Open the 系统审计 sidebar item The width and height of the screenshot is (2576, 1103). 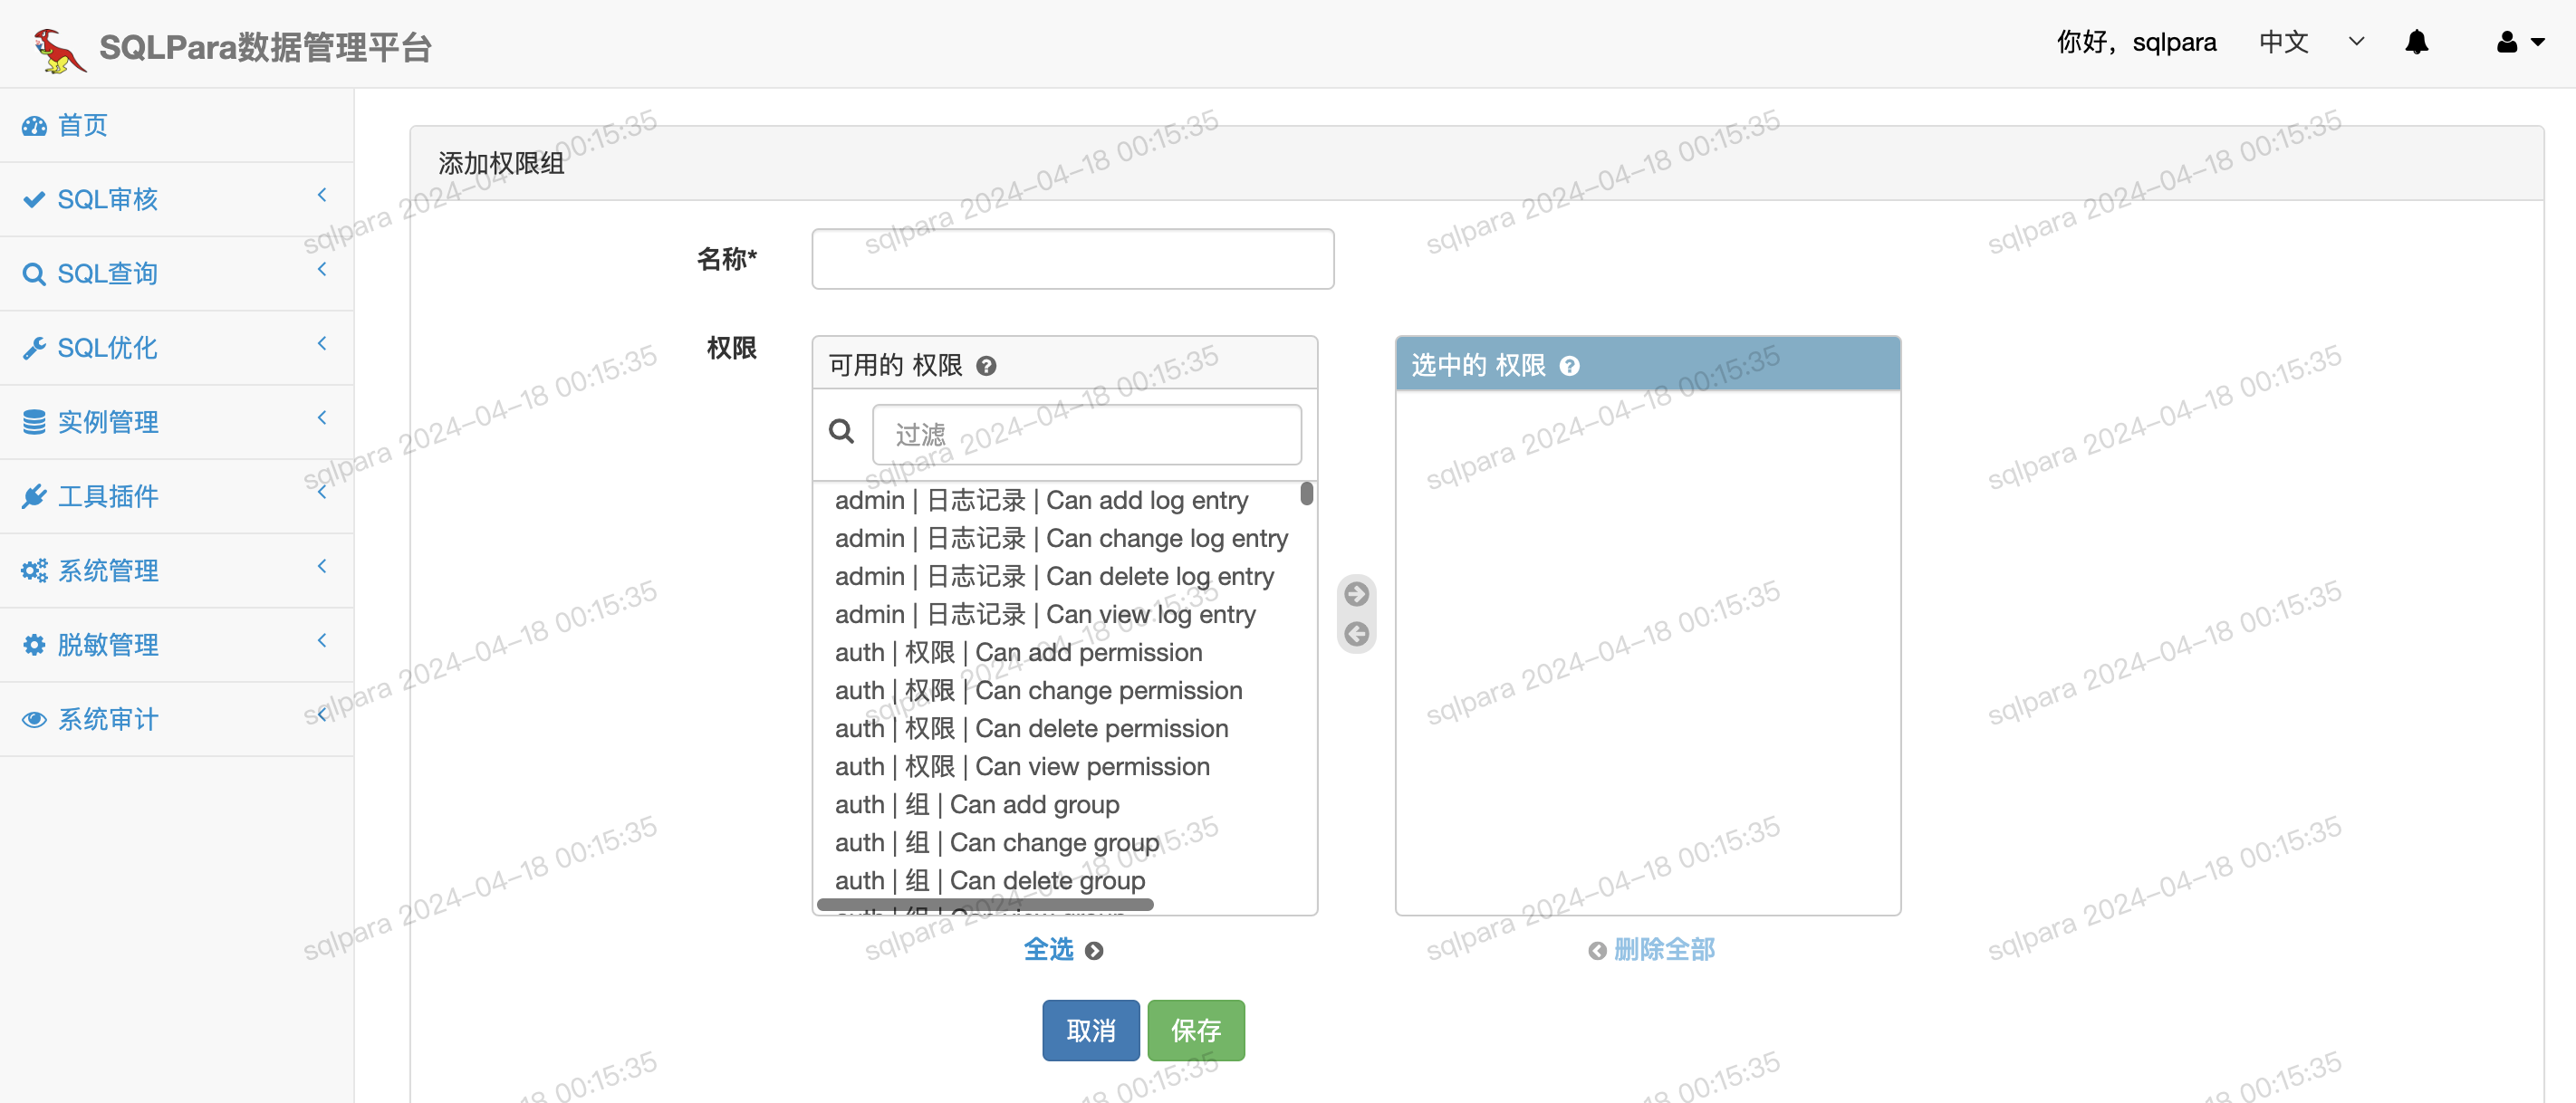click(107, 719)
